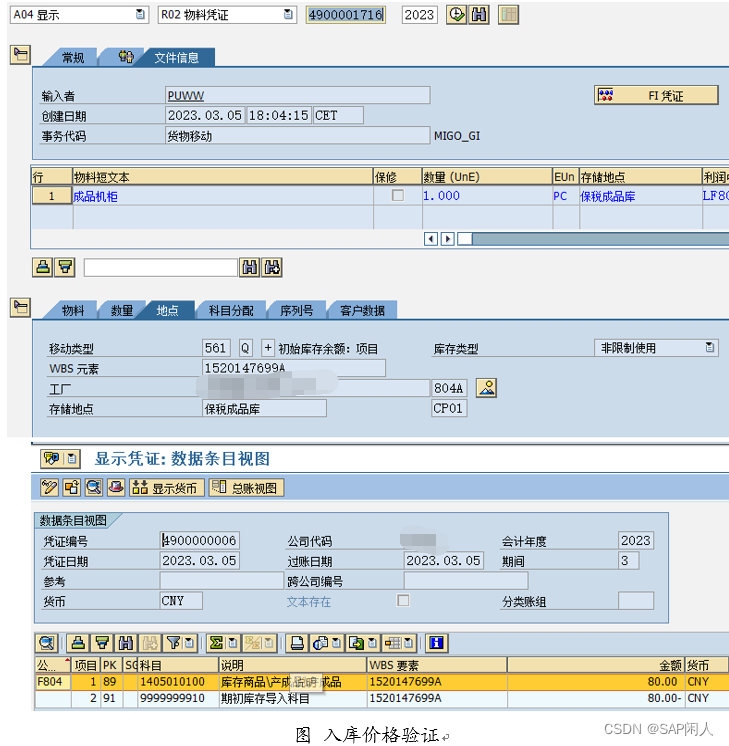
Task: Click the execute clock icon beside year 2023
Action: pos(456,15)
